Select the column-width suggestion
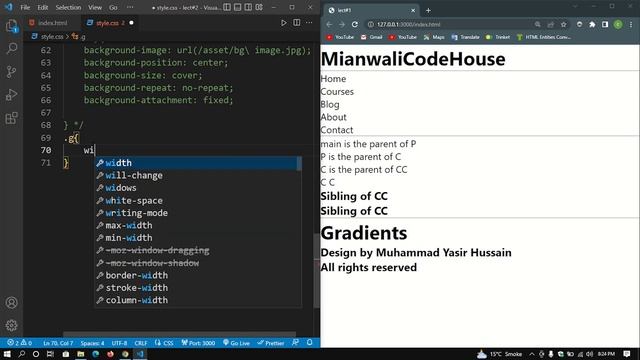The height and width of the screenshot is (360, 640). tap(197, 300)
